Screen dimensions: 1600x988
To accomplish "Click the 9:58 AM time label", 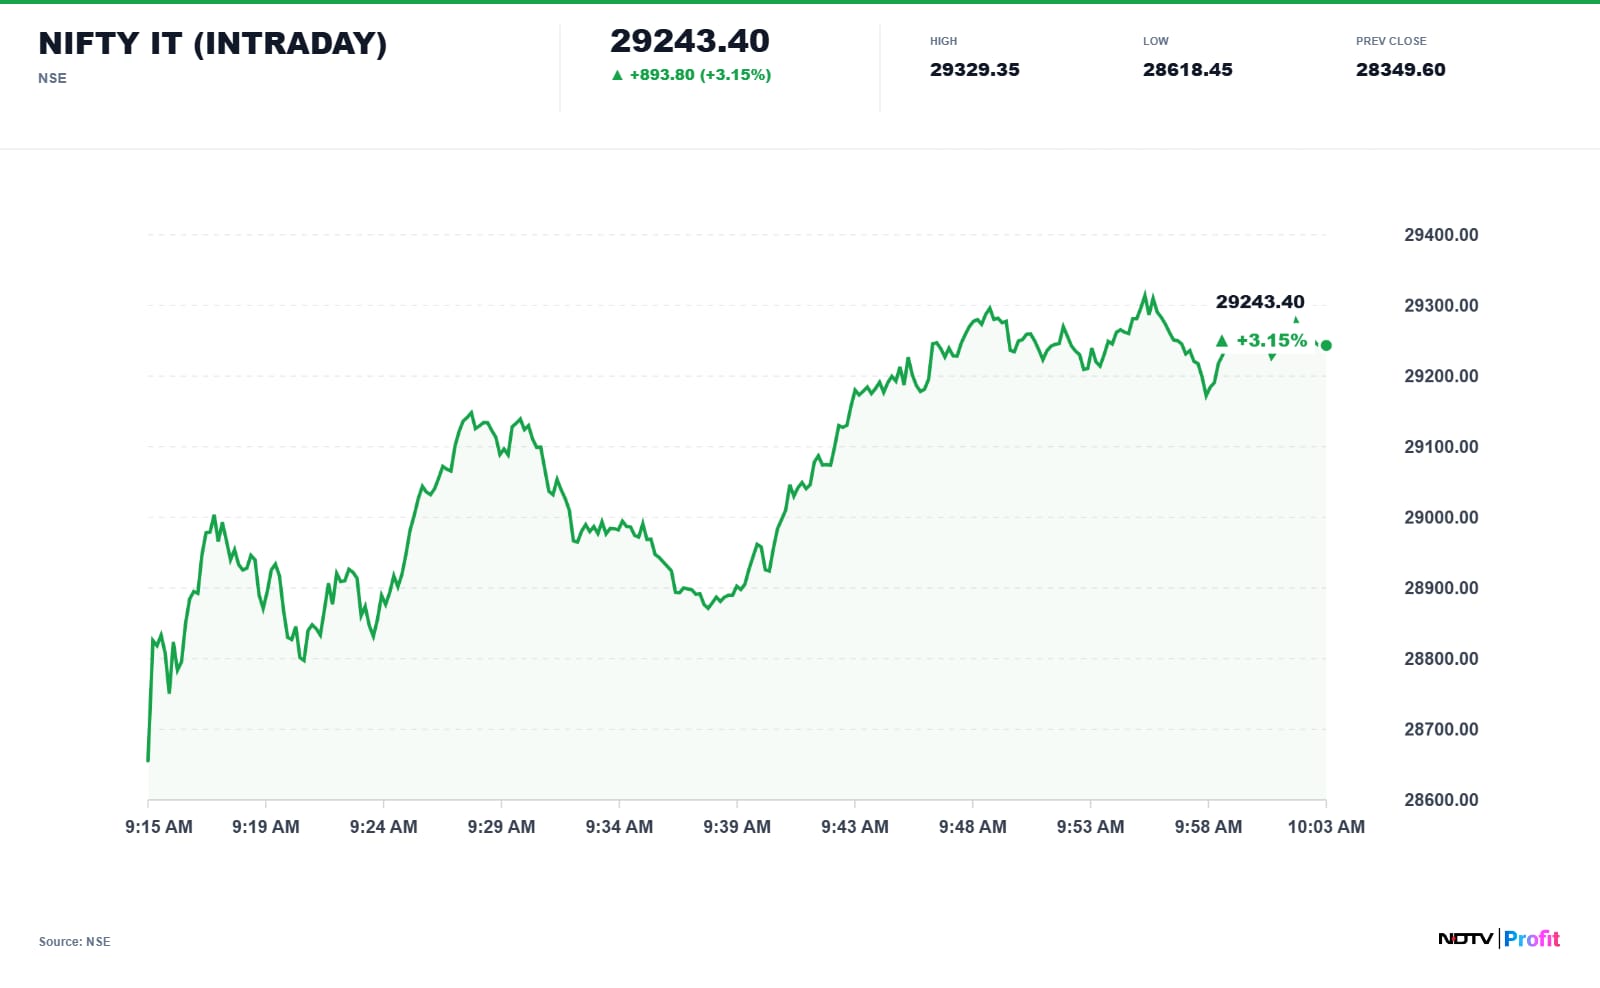I will [x=1208, y=827].
